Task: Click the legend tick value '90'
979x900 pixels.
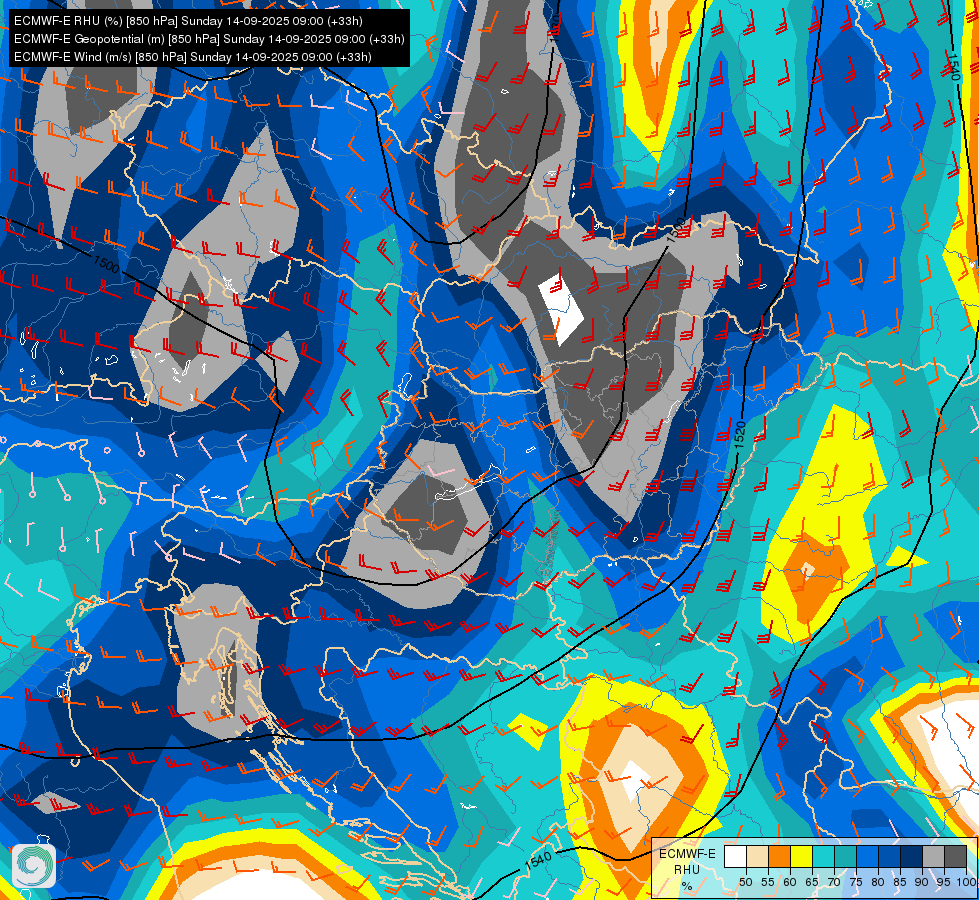Action: (x=922, y=882)
